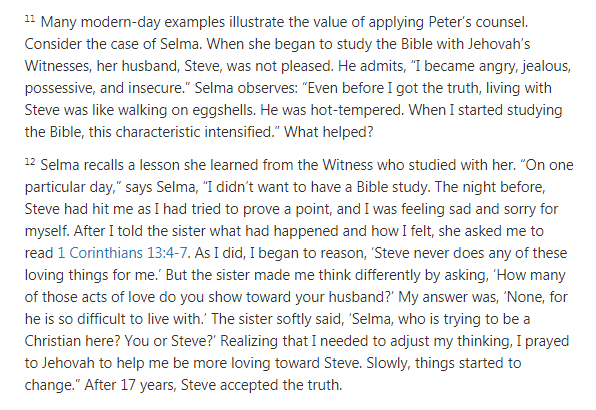Click the words "Bible study" in paragraph 12
Image resolution: width=596 pixels, height=410 pixels.
(393, 187)
